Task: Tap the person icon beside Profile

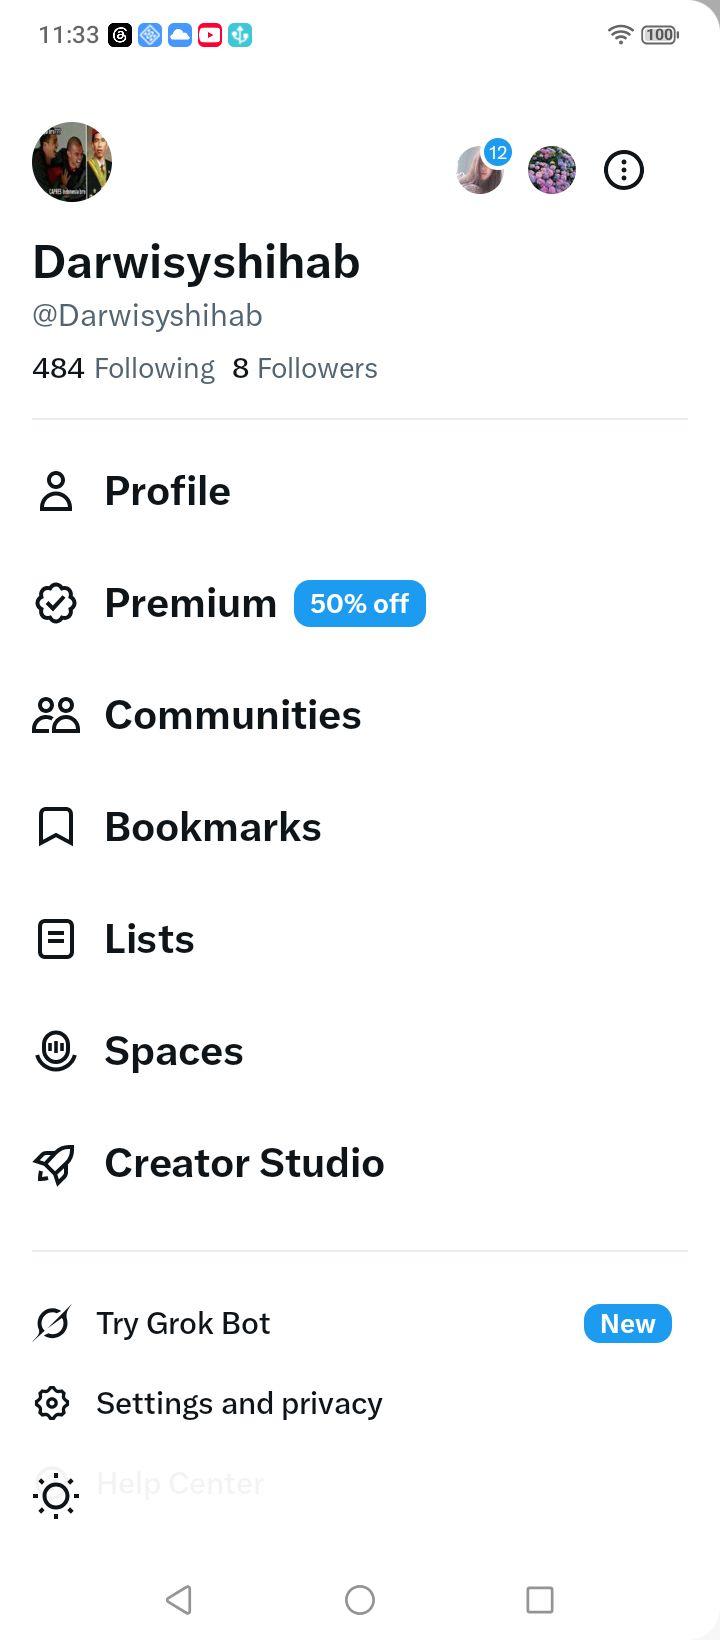Action: tap(56, 491)
